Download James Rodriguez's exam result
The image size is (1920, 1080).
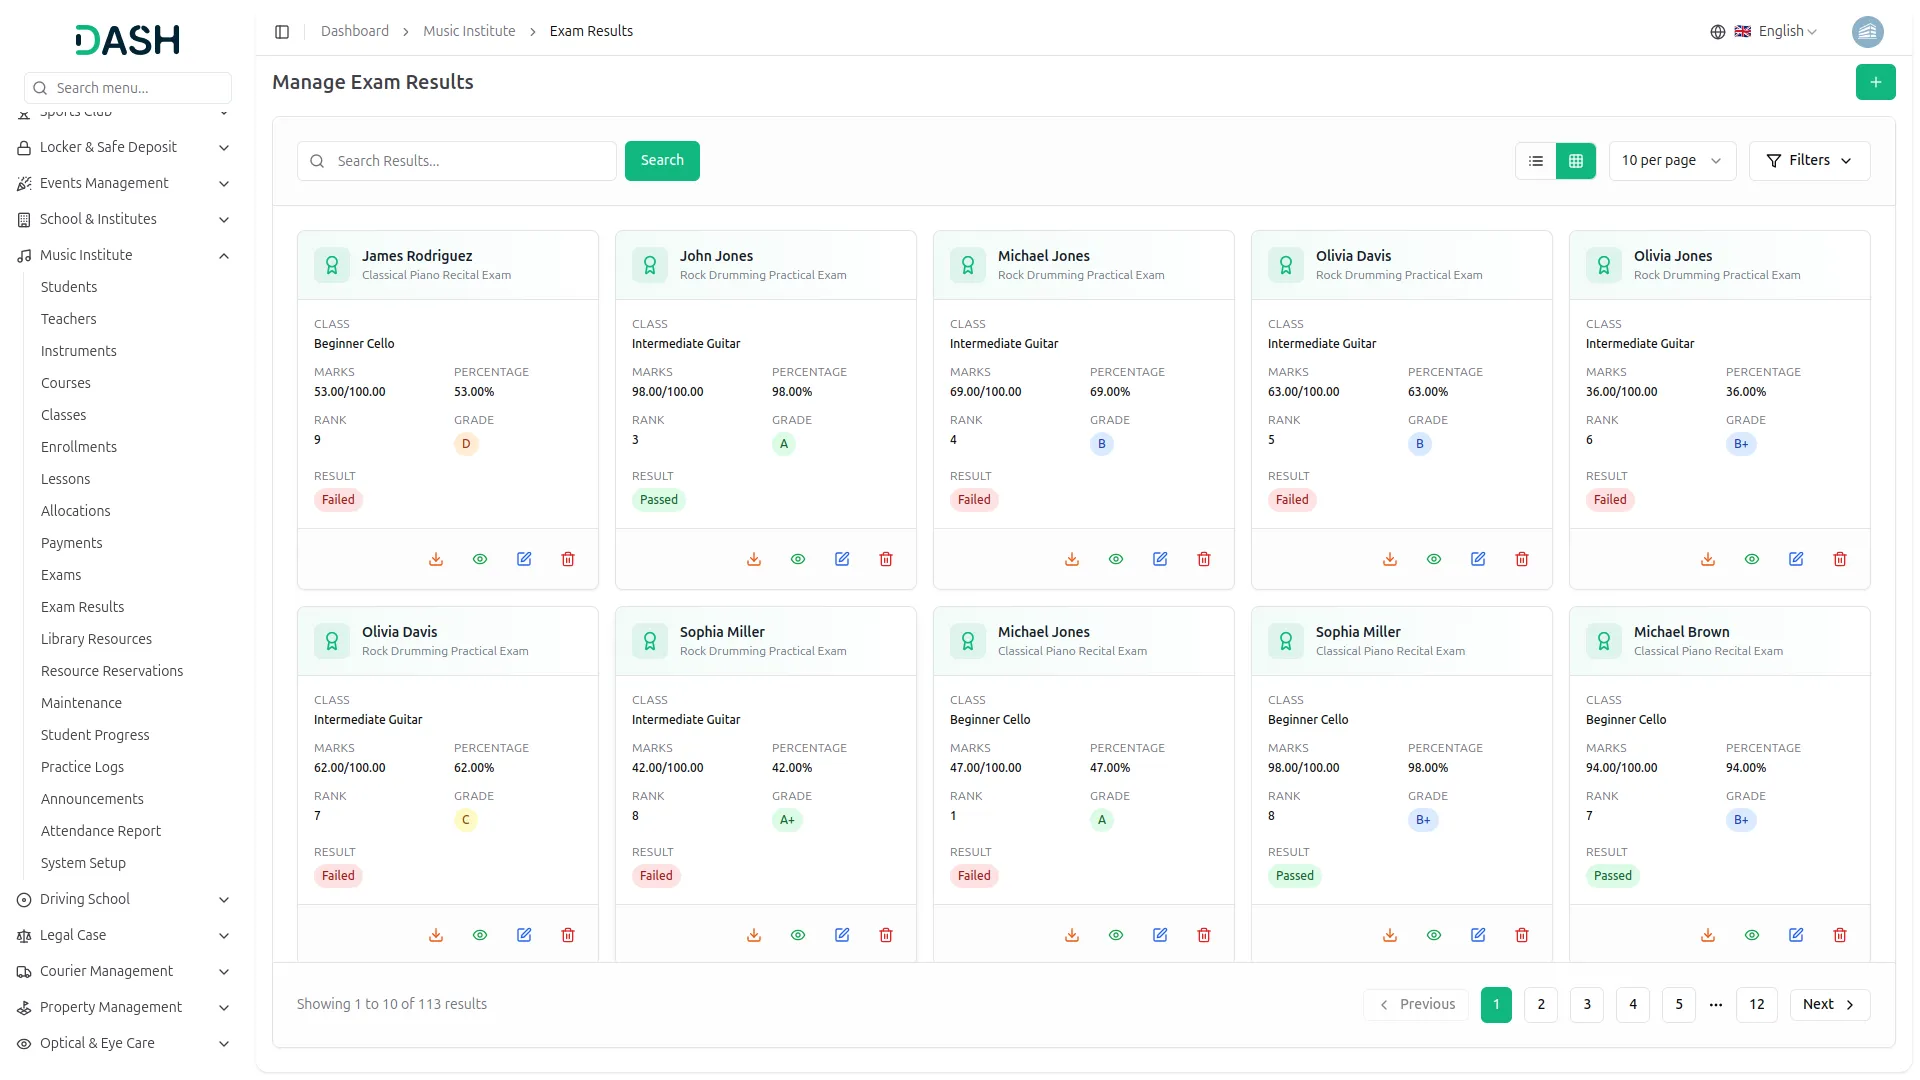(x=436, y=559)
